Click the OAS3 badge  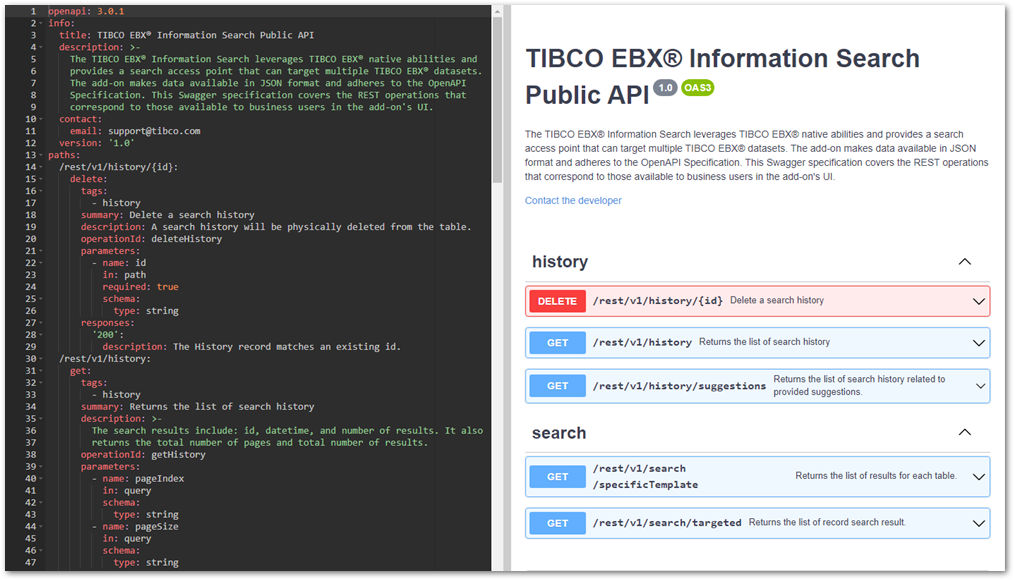pos(697,87)
